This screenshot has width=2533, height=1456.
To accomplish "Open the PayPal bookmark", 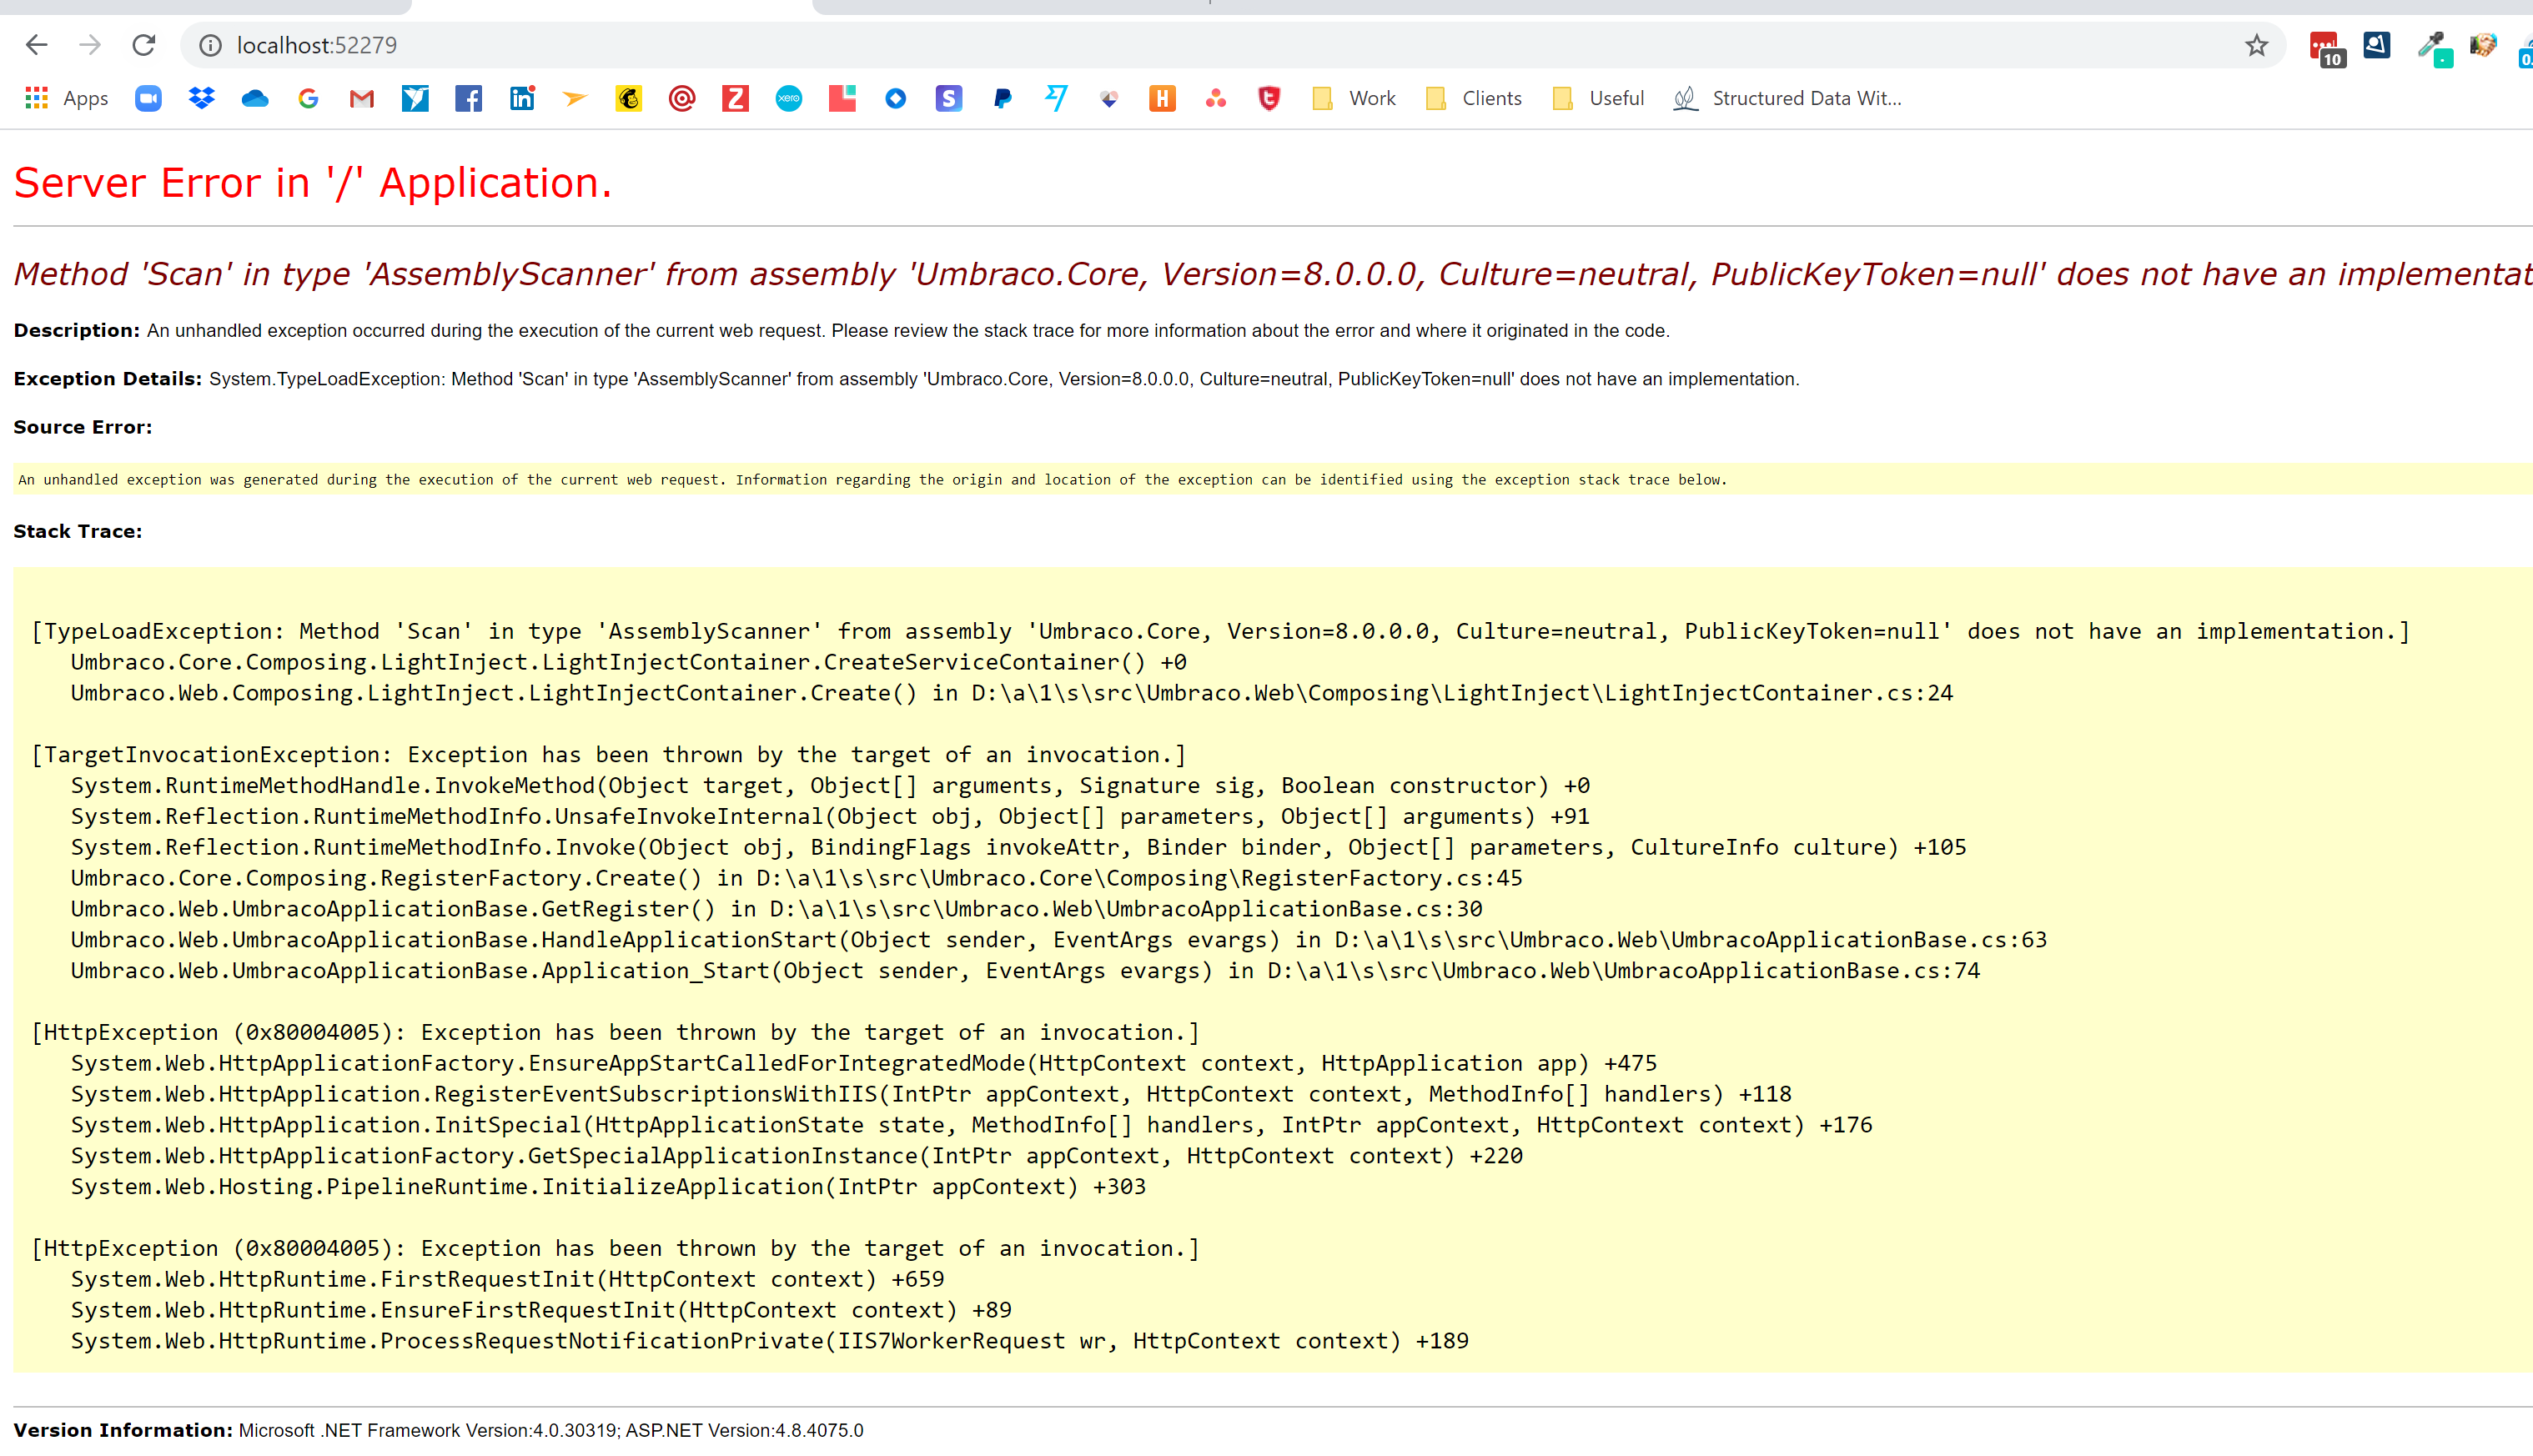I will point(1002,98).
